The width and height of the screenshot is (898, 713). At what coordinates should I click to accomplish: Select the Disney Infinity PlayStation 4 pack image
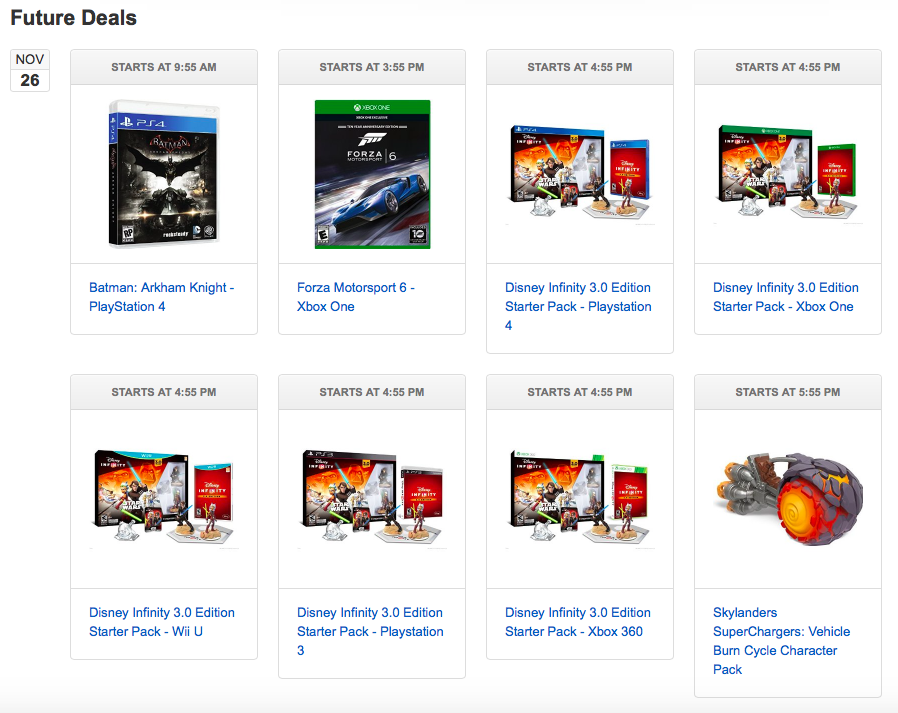click(x=580, y=174)
